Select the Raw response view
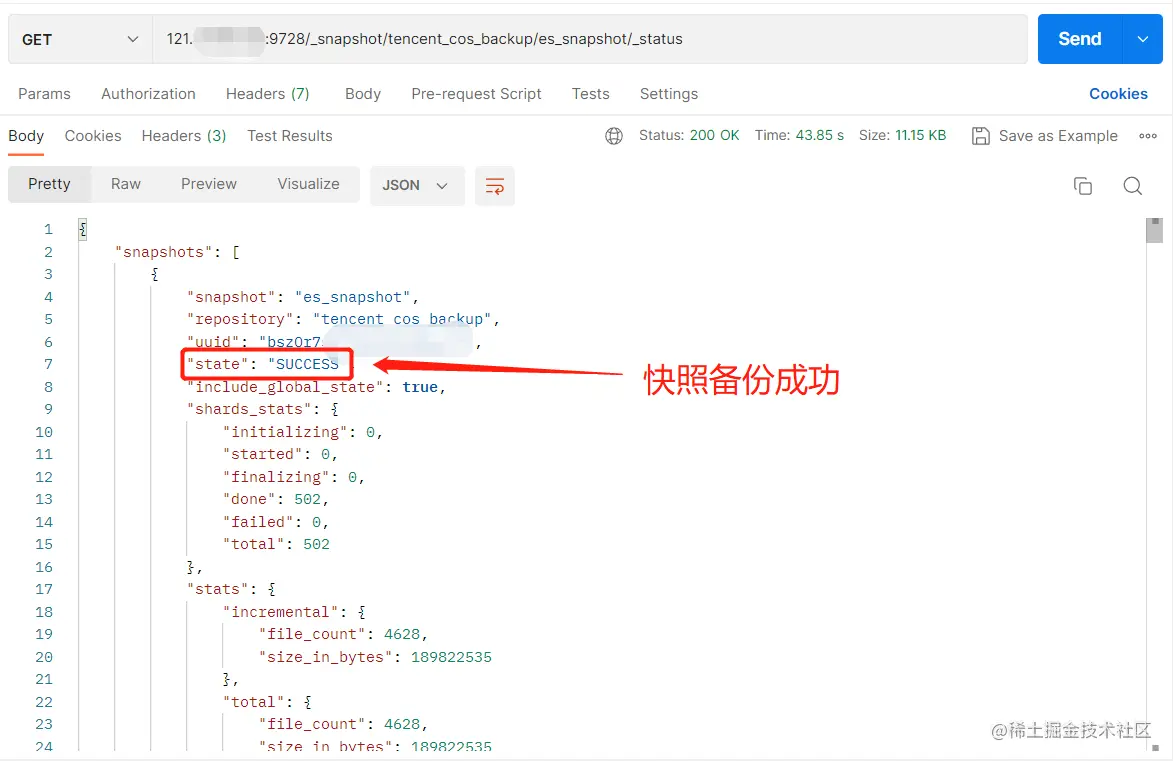1173x762 pixels. pos(125,183)
